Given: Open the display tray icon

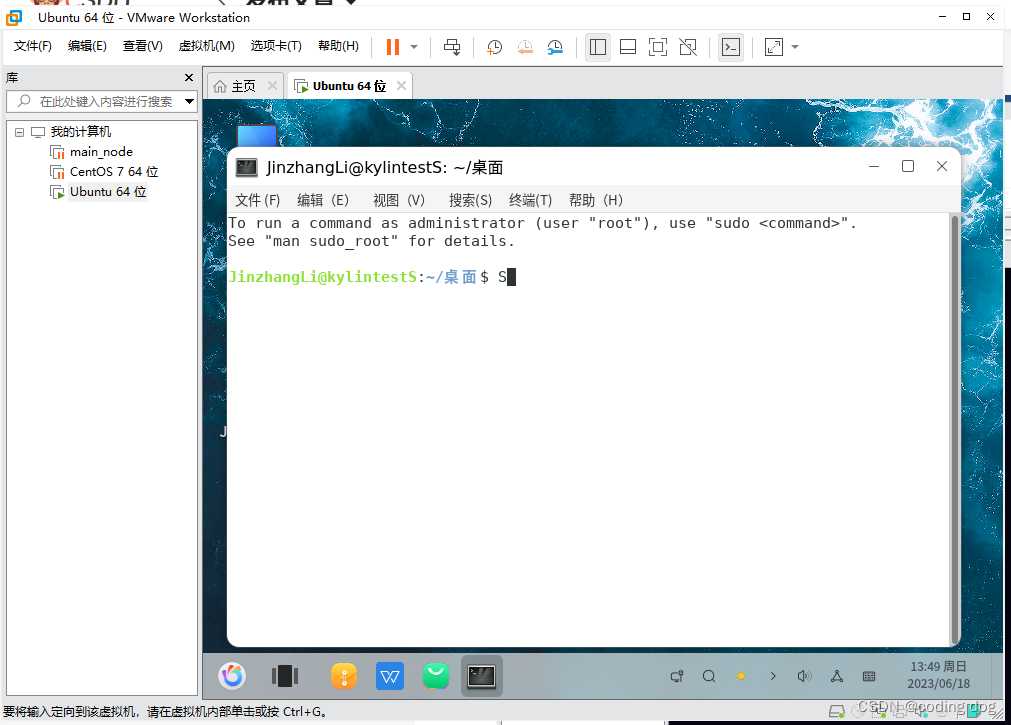Looking at the screenshot, I should point(677,676).
